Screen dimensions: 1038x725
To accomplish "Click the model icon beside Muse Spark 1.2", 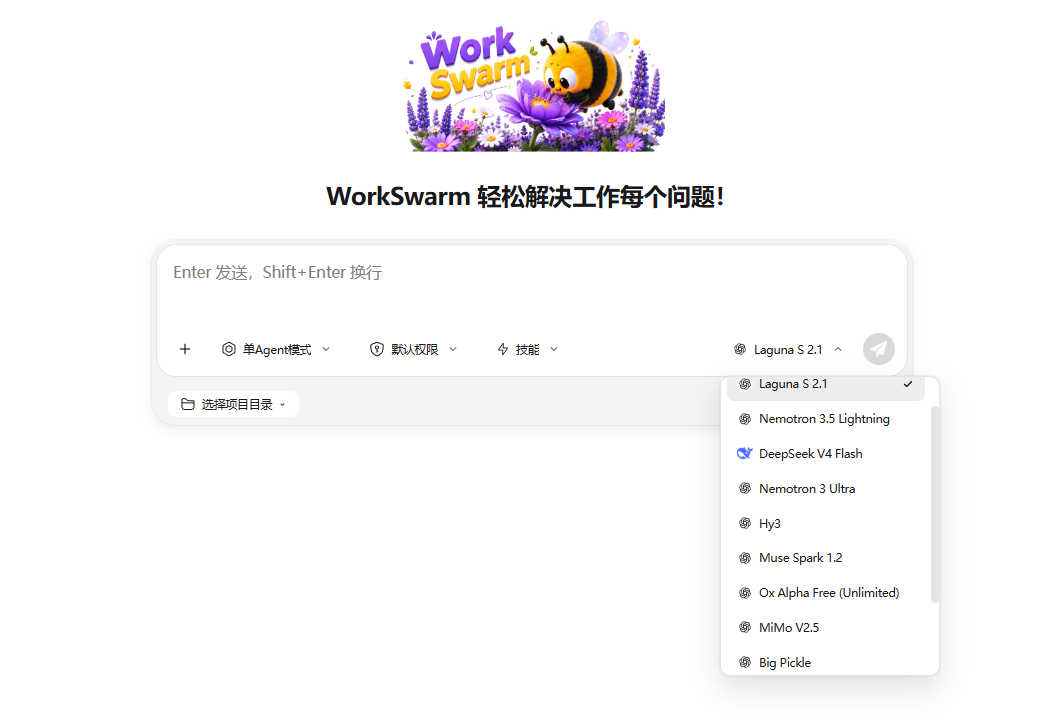I will [x=745, y=557].
